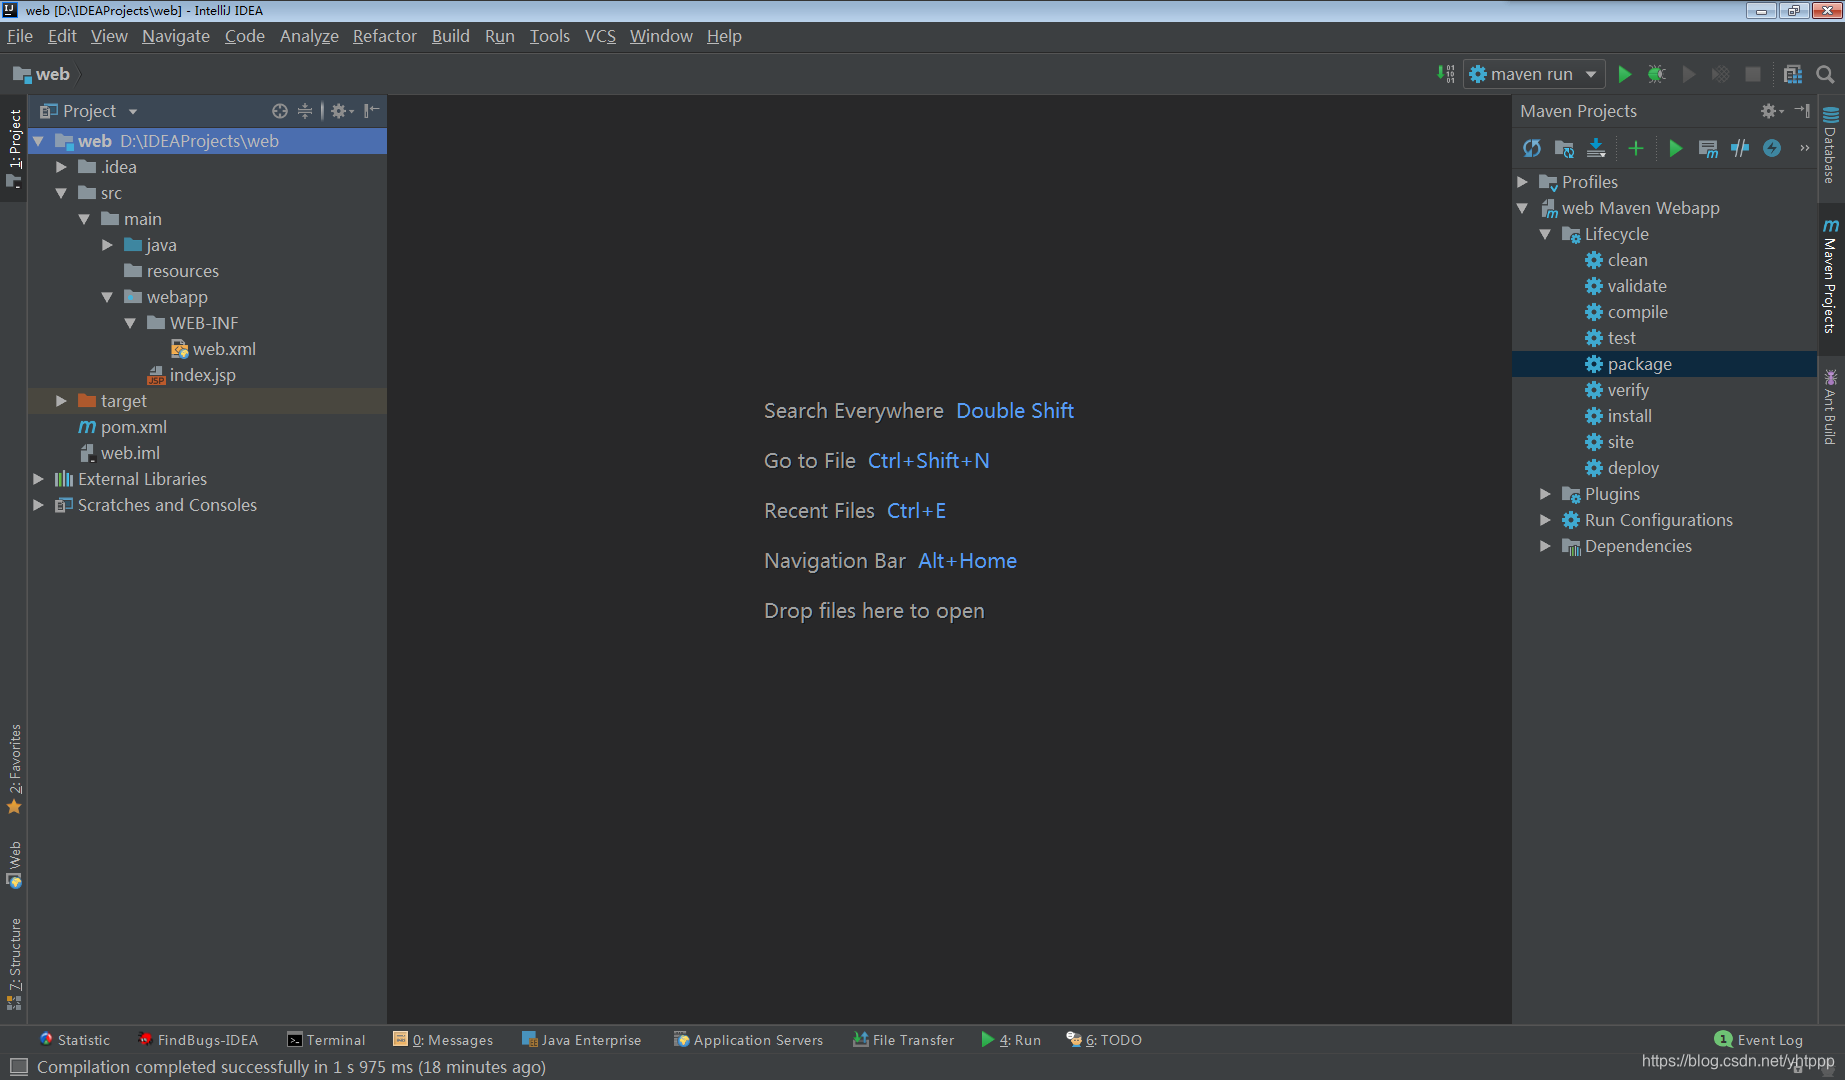Open the Messages tool window

(x=443, y=1040)
